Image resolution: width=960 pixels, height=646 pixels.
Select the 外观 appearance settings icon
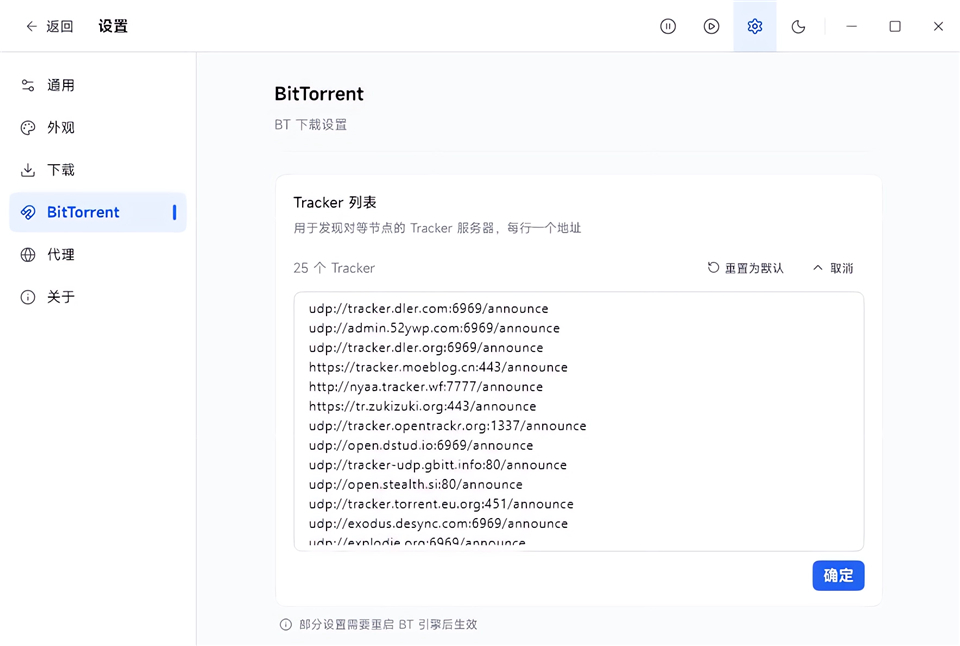(x=27, y=127)
